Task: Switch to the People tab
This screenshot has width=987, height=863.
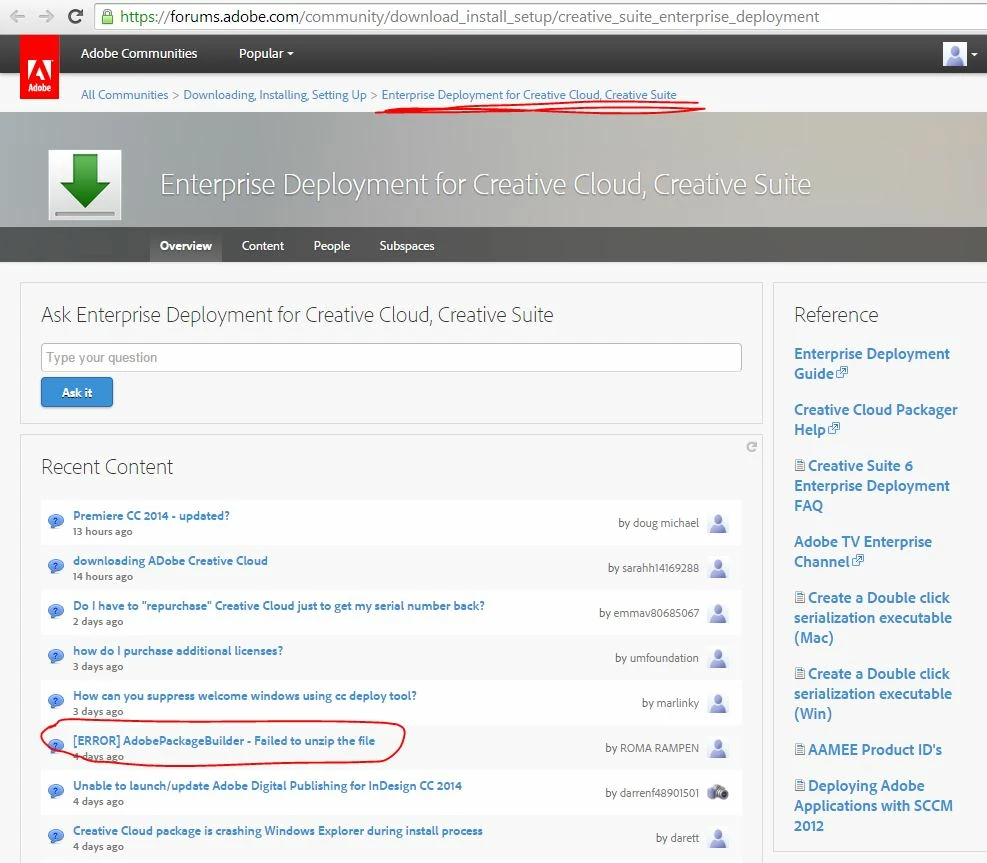Action: pos(332,245)
